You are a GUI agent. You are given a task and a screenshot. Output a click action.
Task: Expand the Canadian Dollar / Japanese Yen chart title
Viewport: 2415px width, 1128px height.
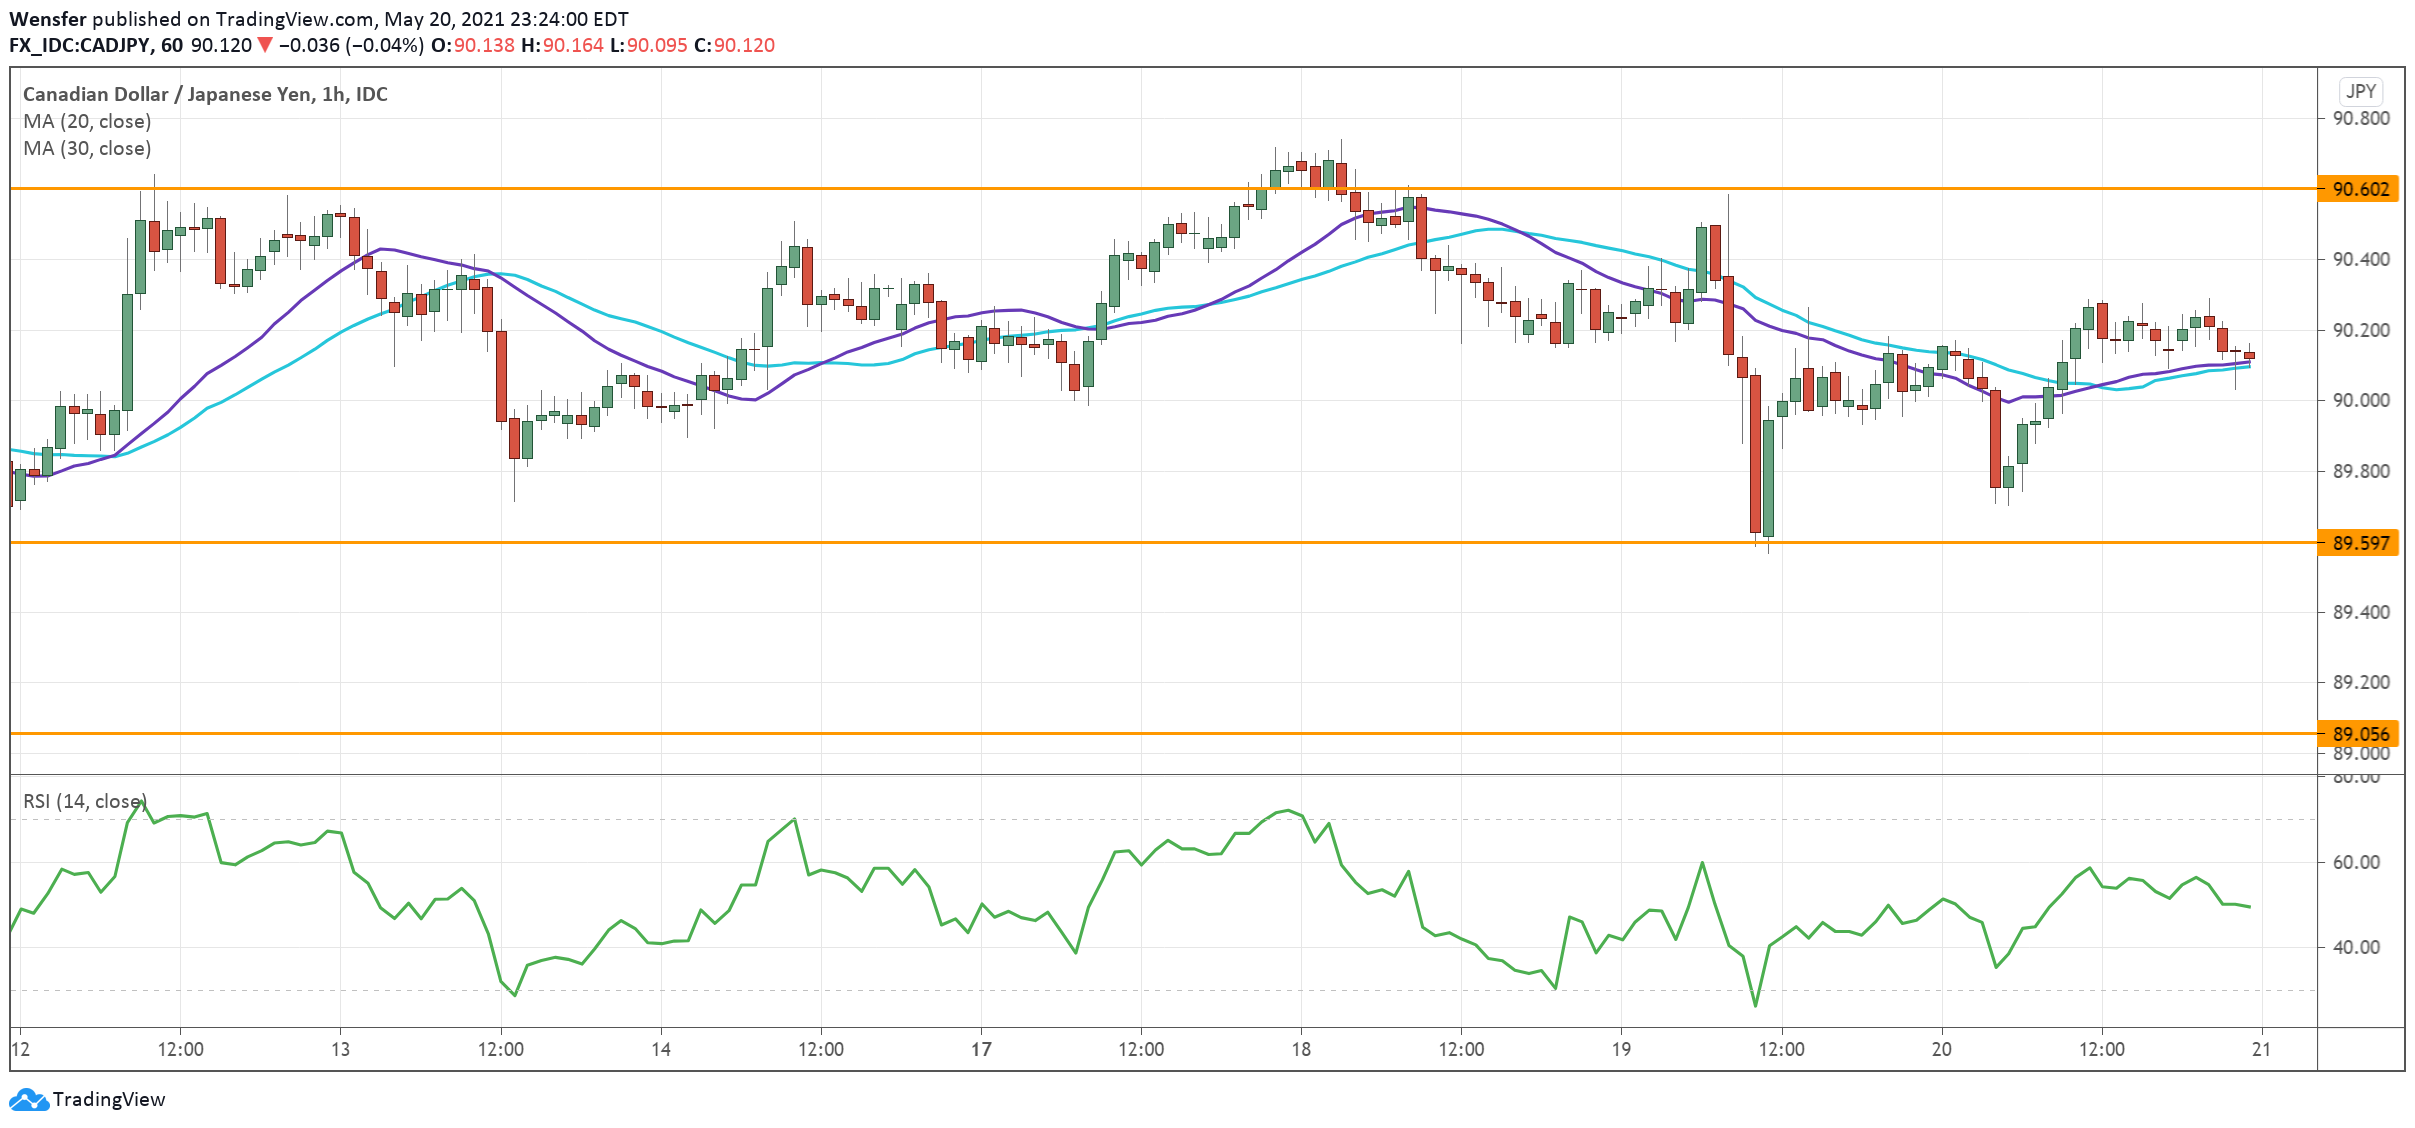point(204,94)
